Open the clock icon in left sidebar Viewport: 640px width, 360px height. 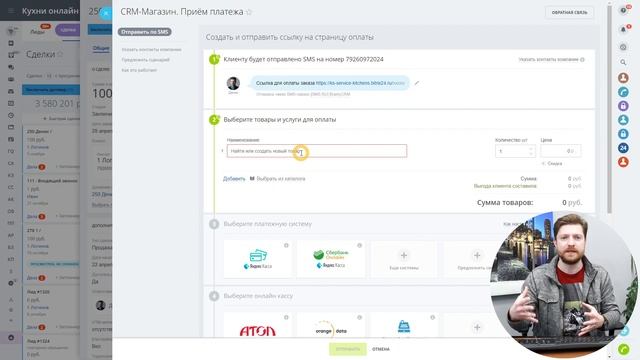tap(11, 115)
